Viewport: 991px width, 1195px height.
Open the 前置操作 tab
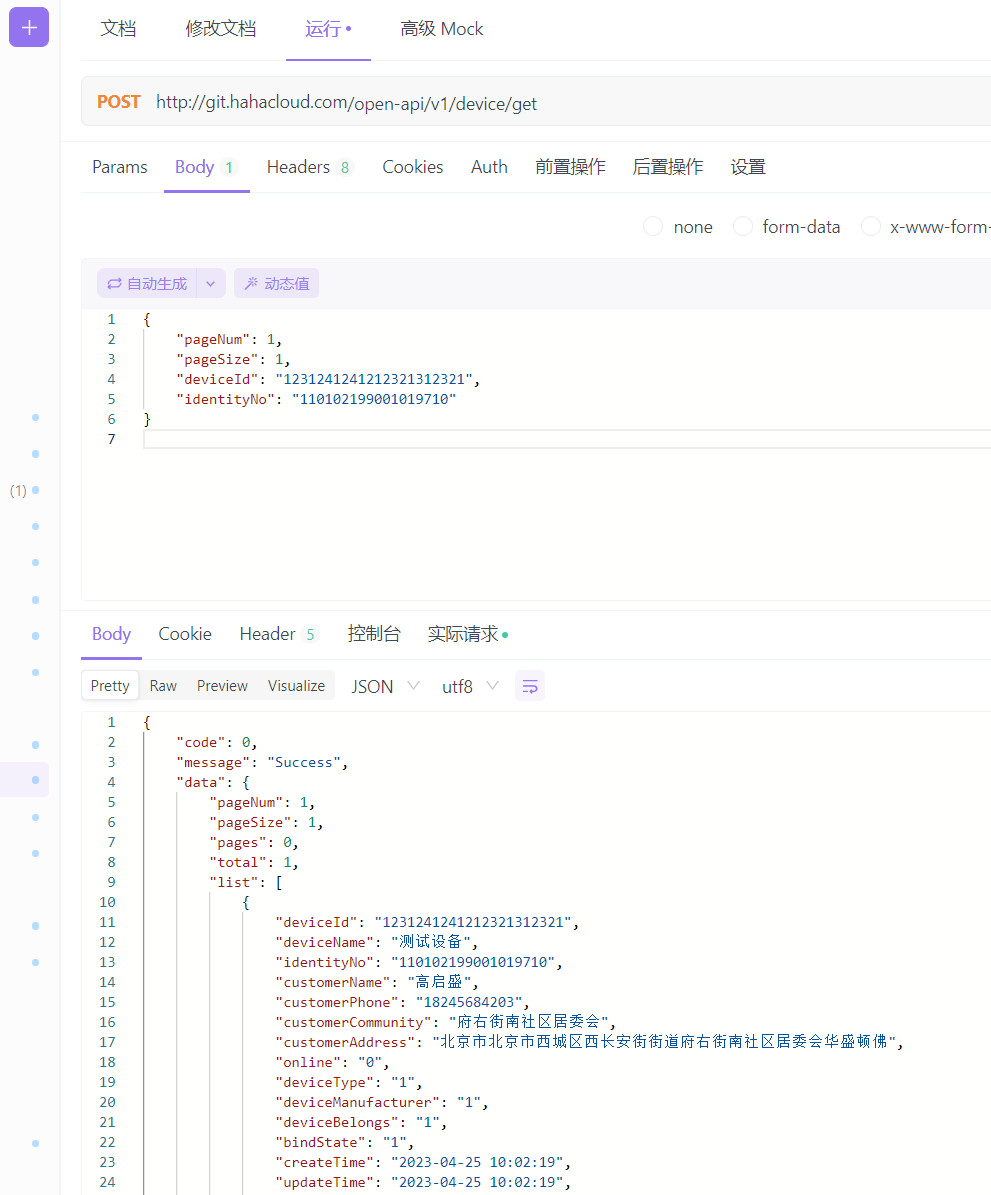click(x=570, y=167)
